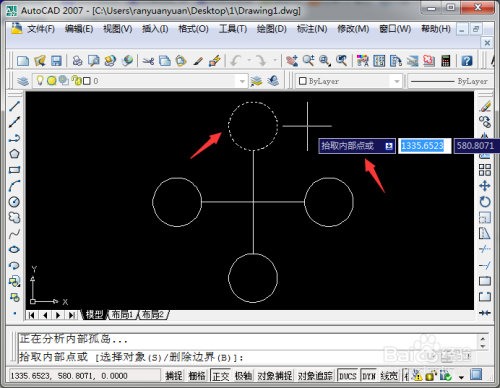Select the Circle drawing tool
Viewport: 500px width, 388px height.
(x=14, y=202)
